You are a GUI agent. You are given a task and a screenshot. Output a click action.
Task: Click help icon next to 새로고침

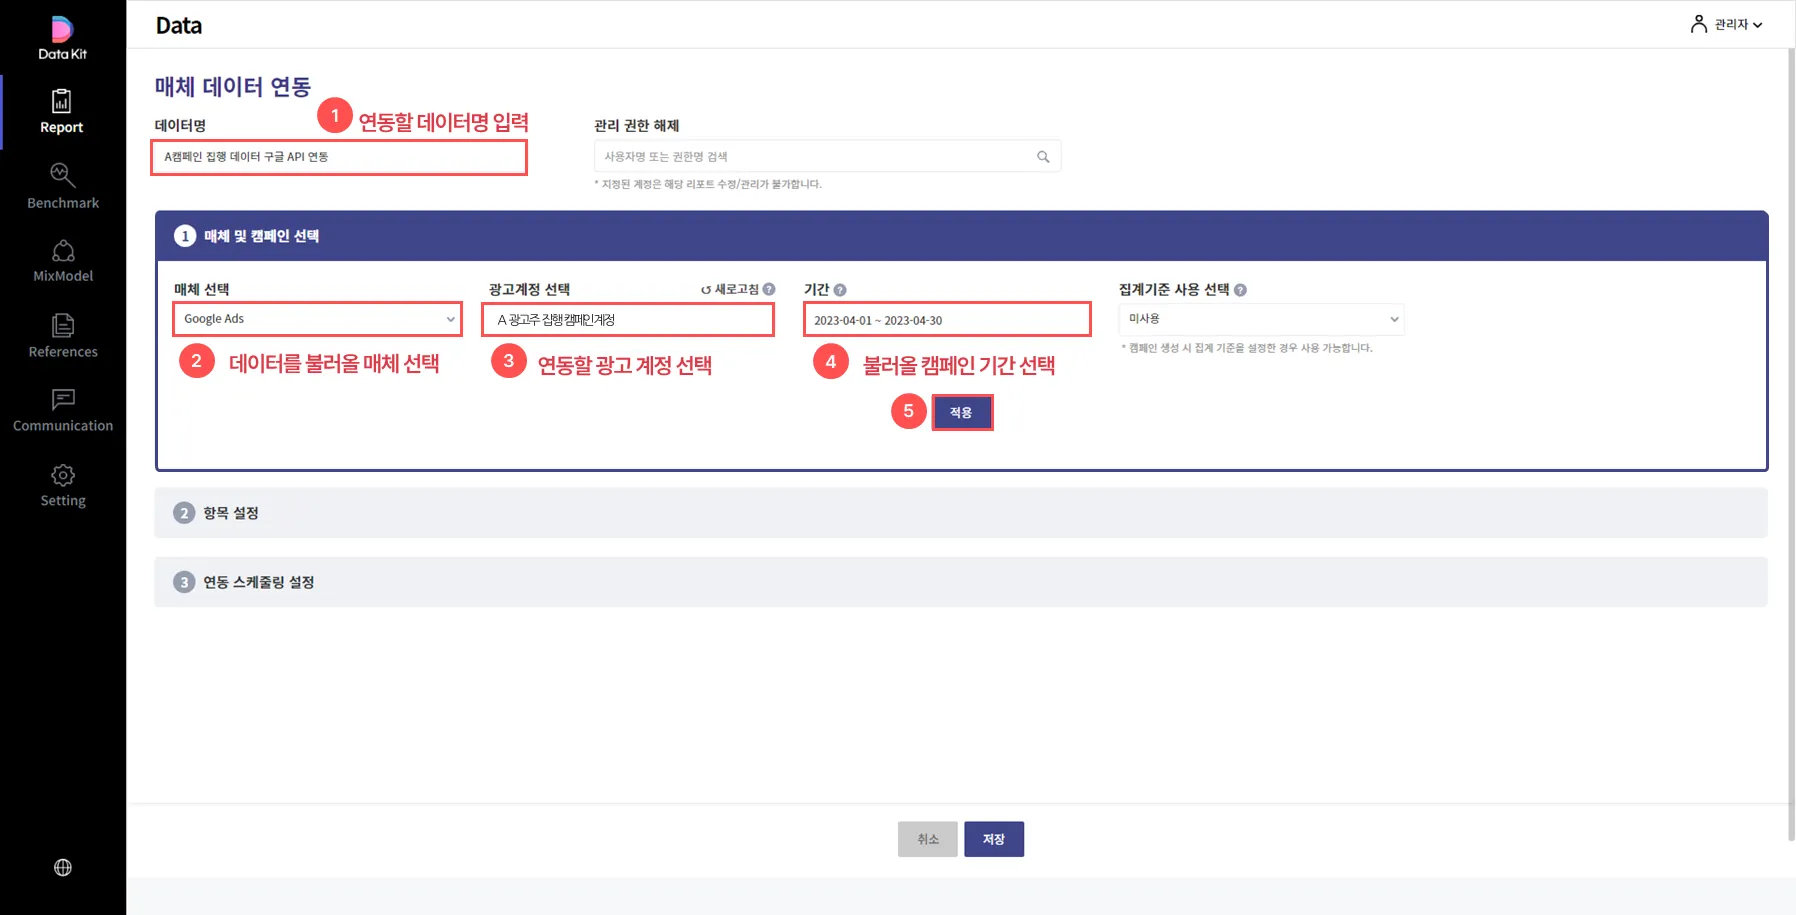pyautogui.click(x=769, y=289)
